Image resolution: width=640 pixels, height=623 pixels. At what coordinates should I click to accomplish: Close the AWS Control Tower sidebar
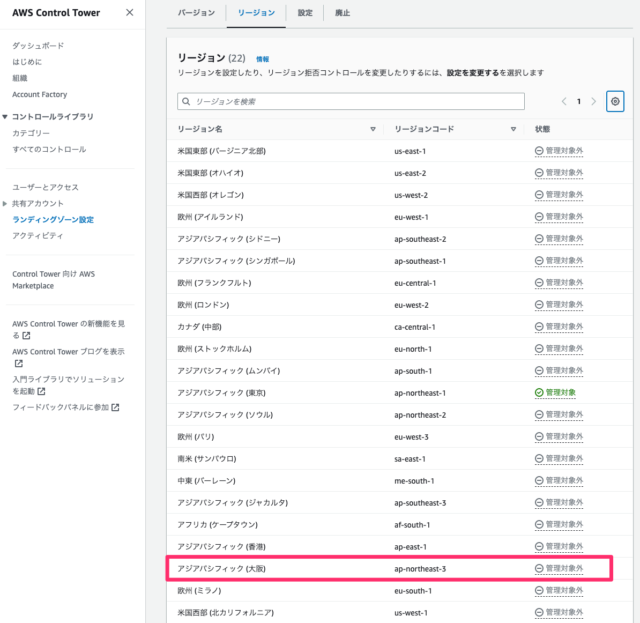pos(129,13)
